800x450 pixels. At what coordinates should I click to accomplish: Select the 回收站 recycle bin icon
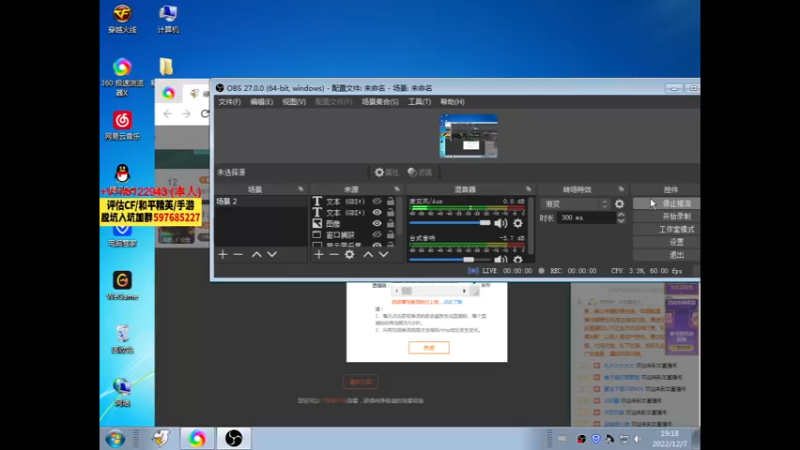point(122,339)
